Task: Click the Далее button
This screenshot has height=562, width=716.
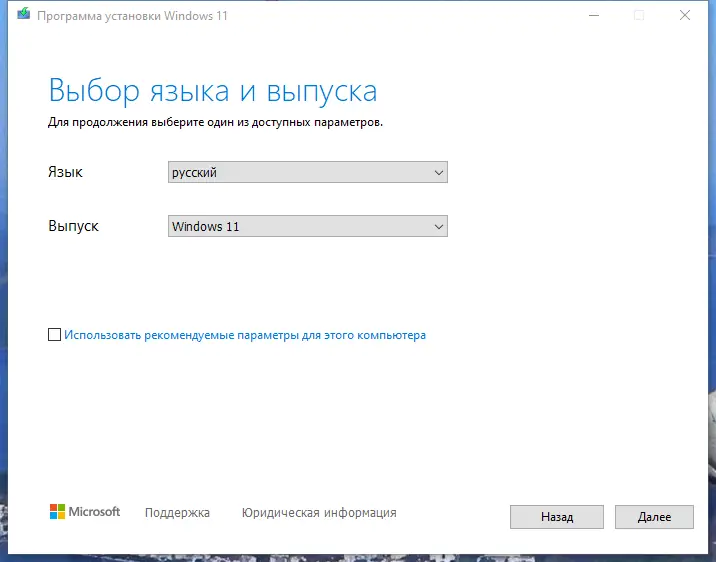Action: tap(654, 517)
